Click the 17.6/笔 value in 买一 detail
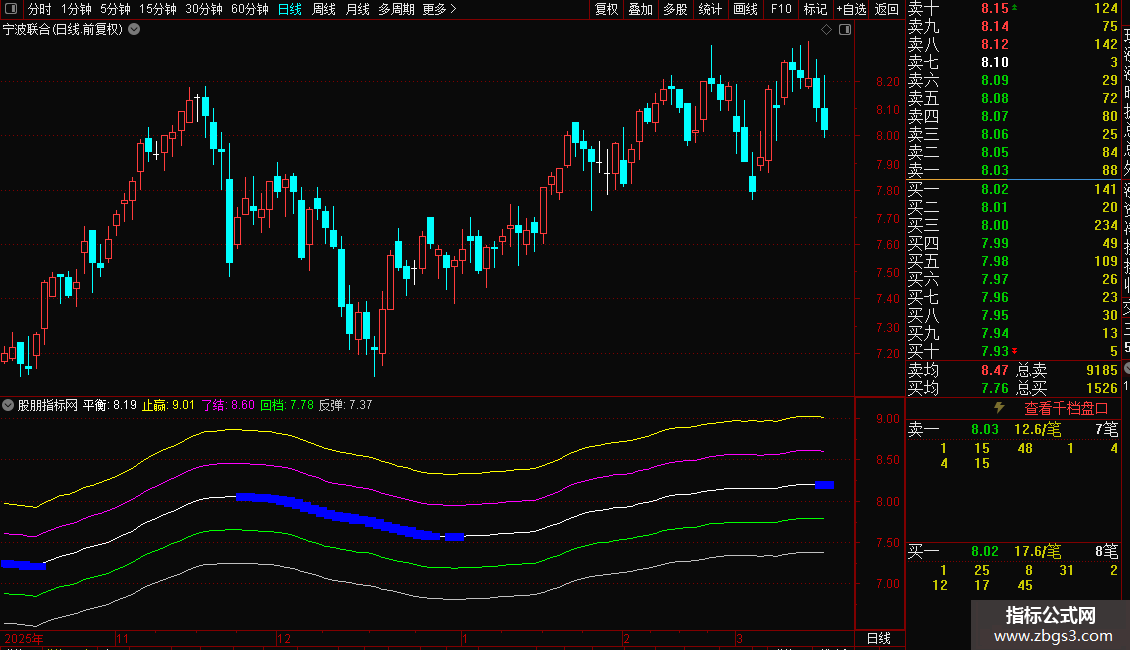 point(1037,551)
